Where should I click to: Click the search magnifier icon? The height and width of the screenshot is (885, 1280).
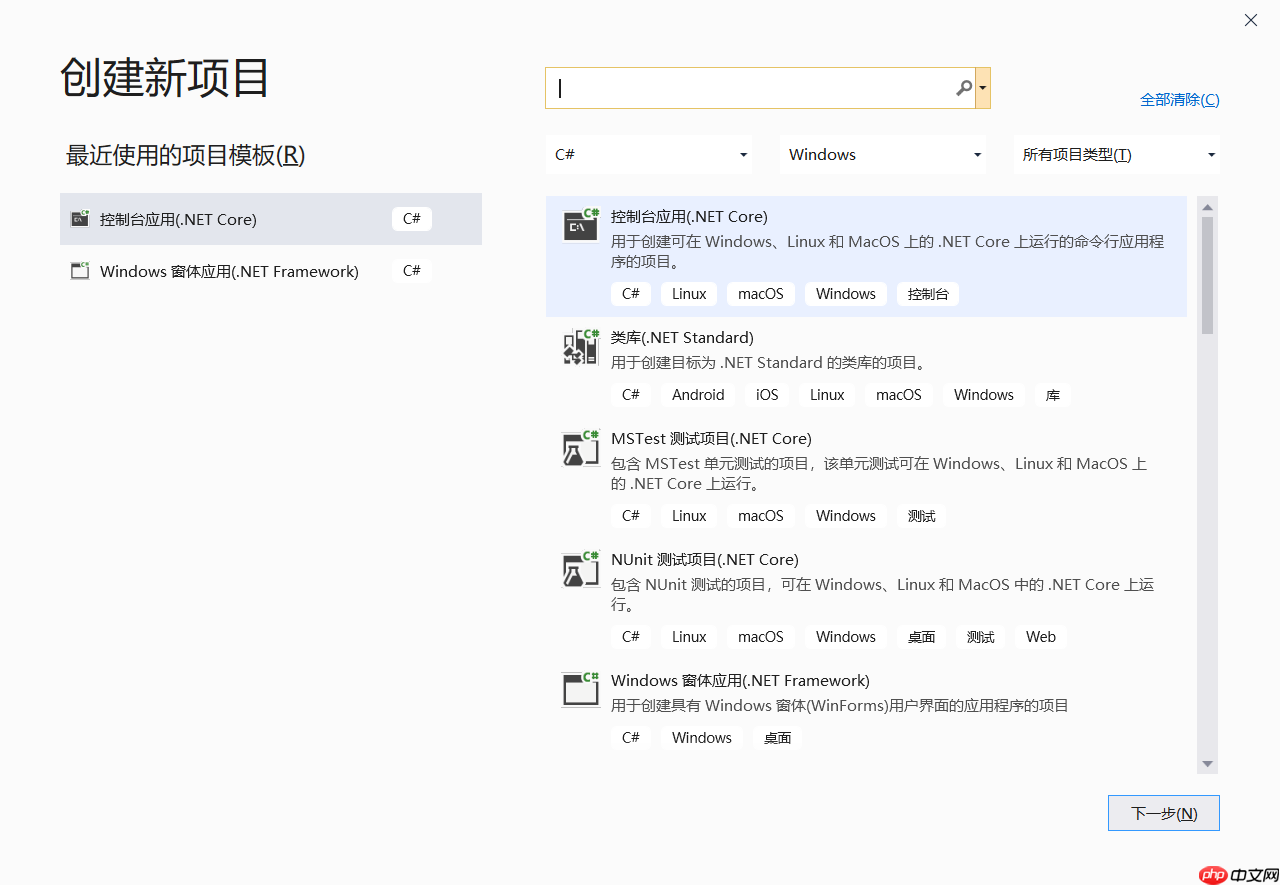click(x=963, y=88)
